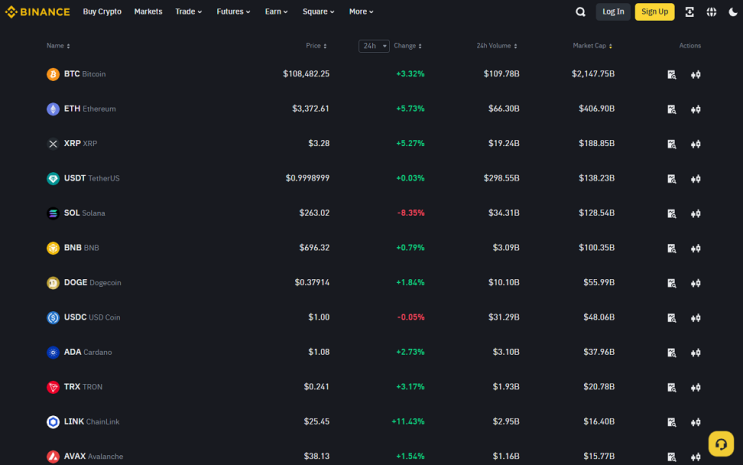Viewport: 743px width, 465px height.
Task: Open the Markets menu item
Action: [x=148, y=11]
